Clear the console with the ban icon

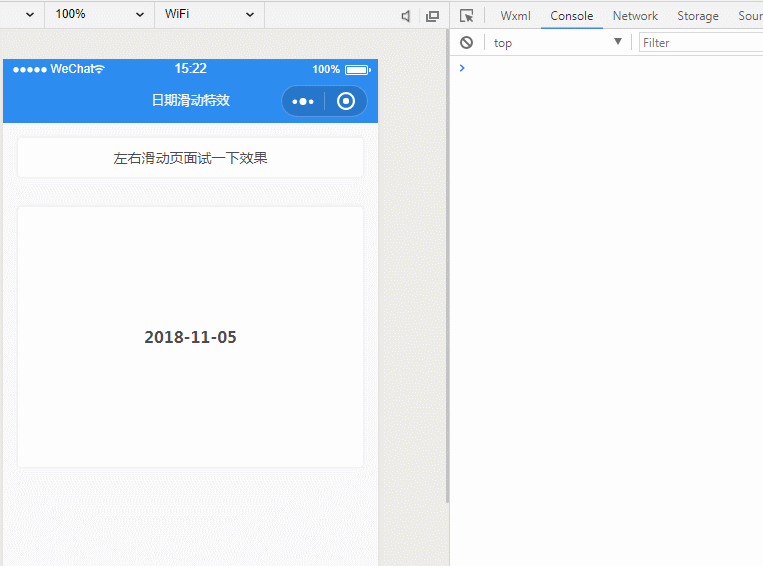(x=466, y=42)
